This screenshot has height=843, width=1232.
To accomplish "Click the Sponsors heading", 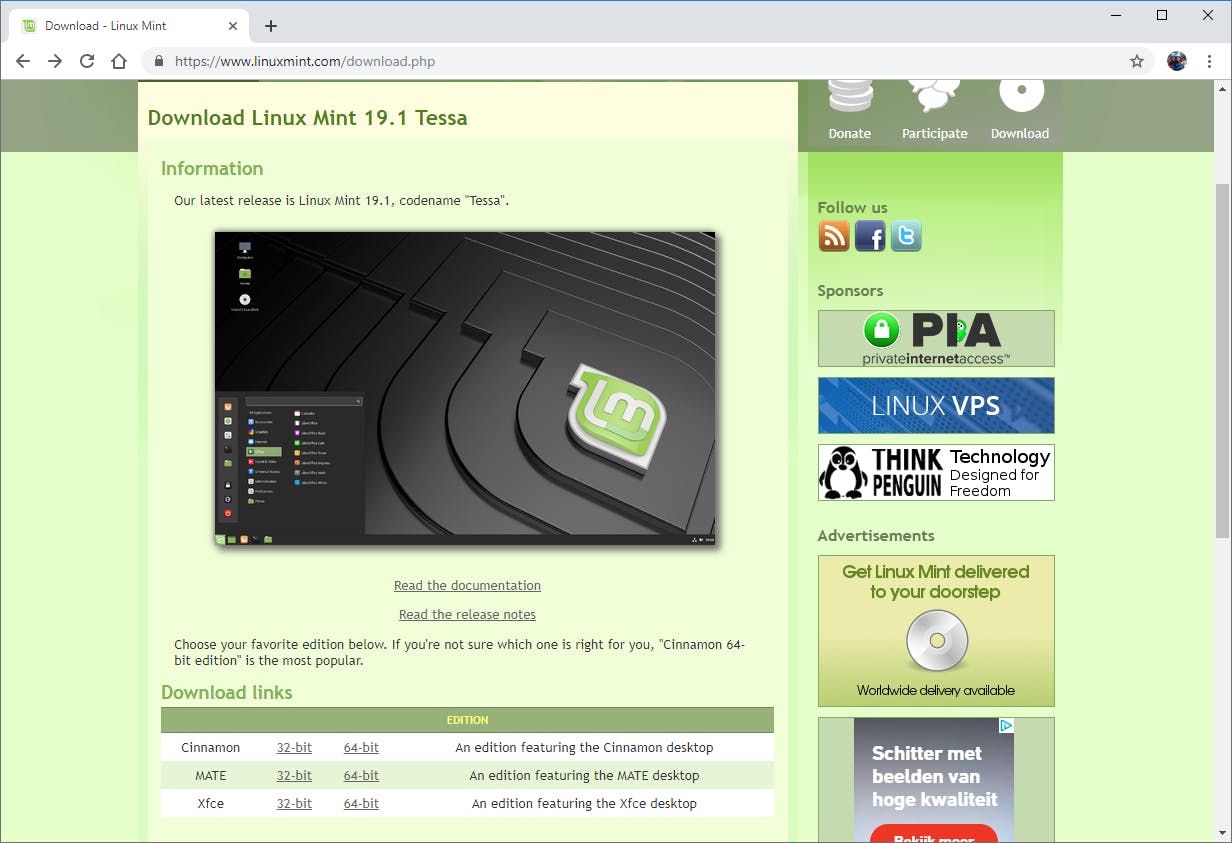I will pos(850,291).
